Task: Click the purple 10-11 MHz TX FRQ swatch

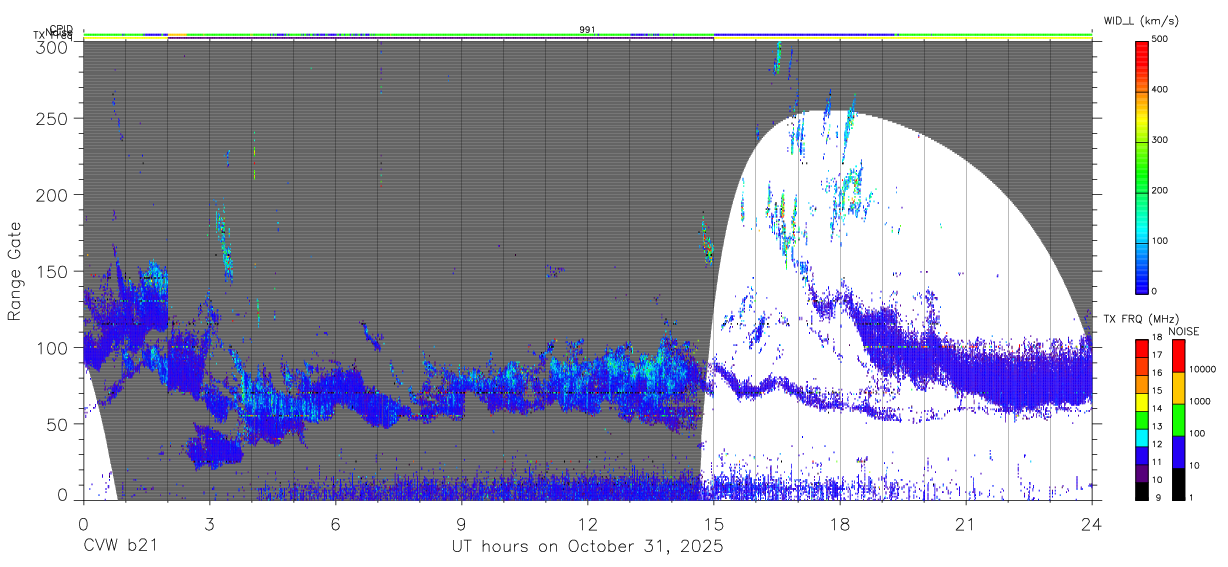Action: (x=1141, y=473)
